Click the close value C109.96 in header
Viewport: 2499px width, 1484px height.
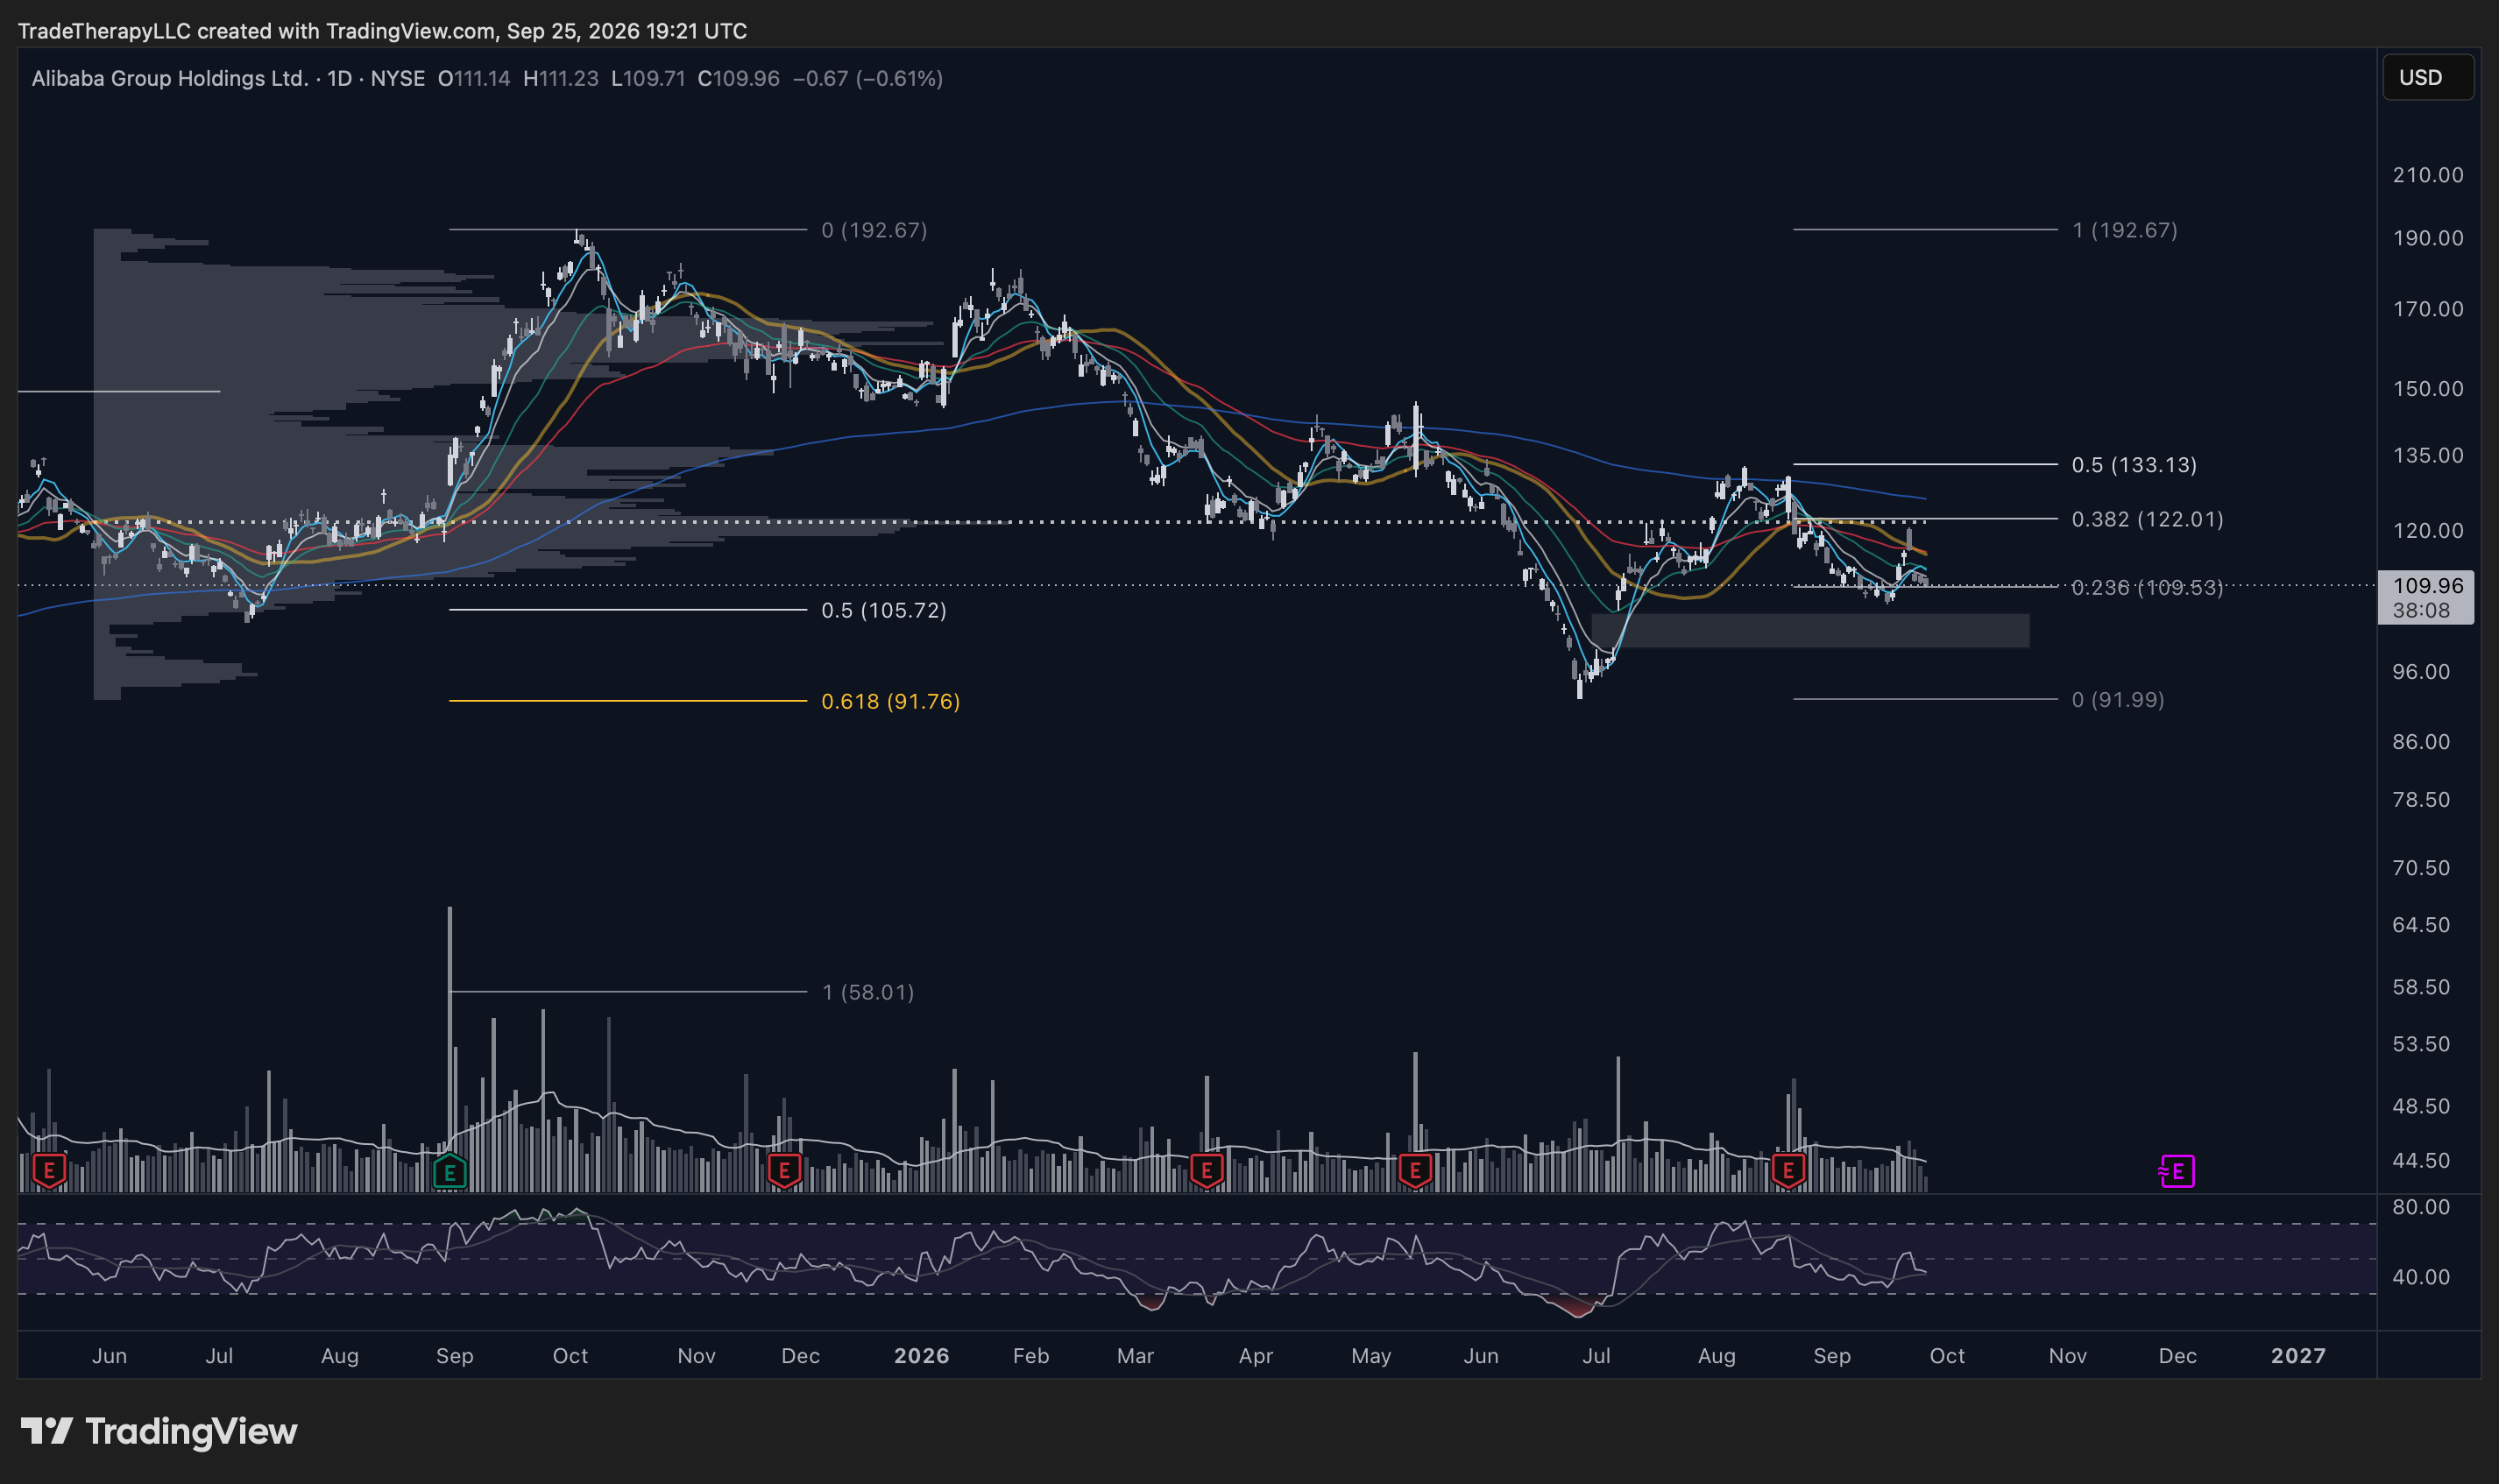739,78
